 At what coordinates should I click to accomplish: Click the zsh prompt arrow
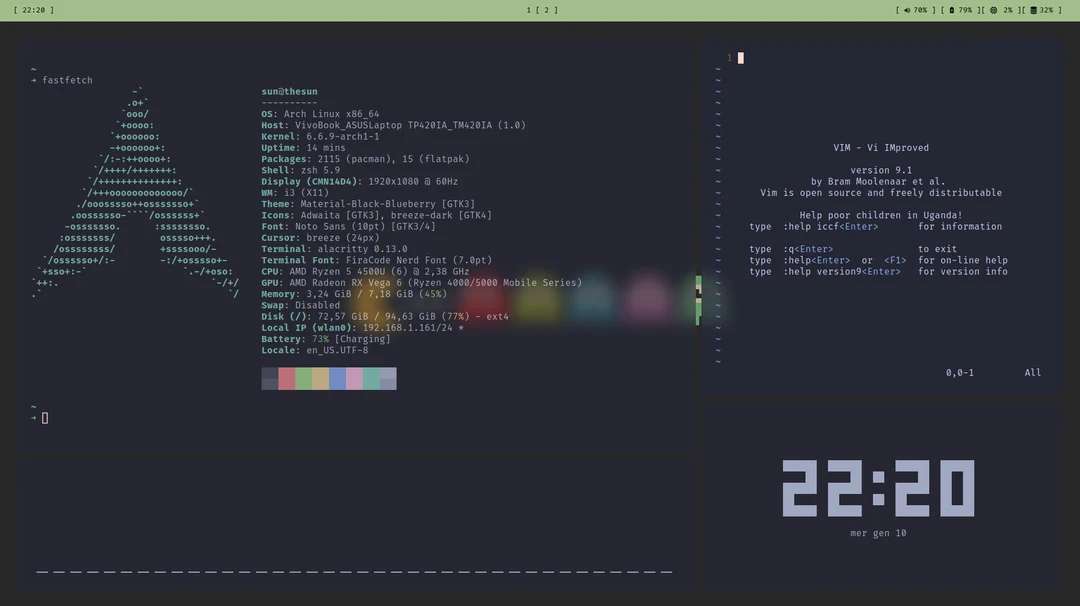tap(33, 418)
